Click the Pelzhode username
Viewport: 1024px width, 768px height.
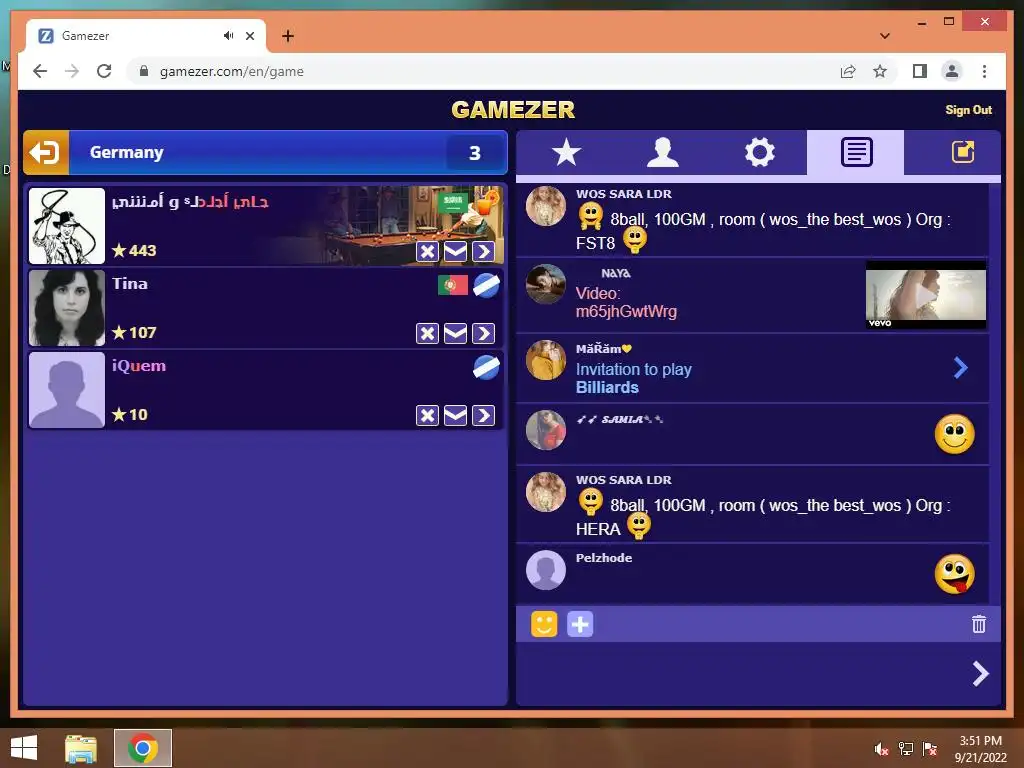603,558
